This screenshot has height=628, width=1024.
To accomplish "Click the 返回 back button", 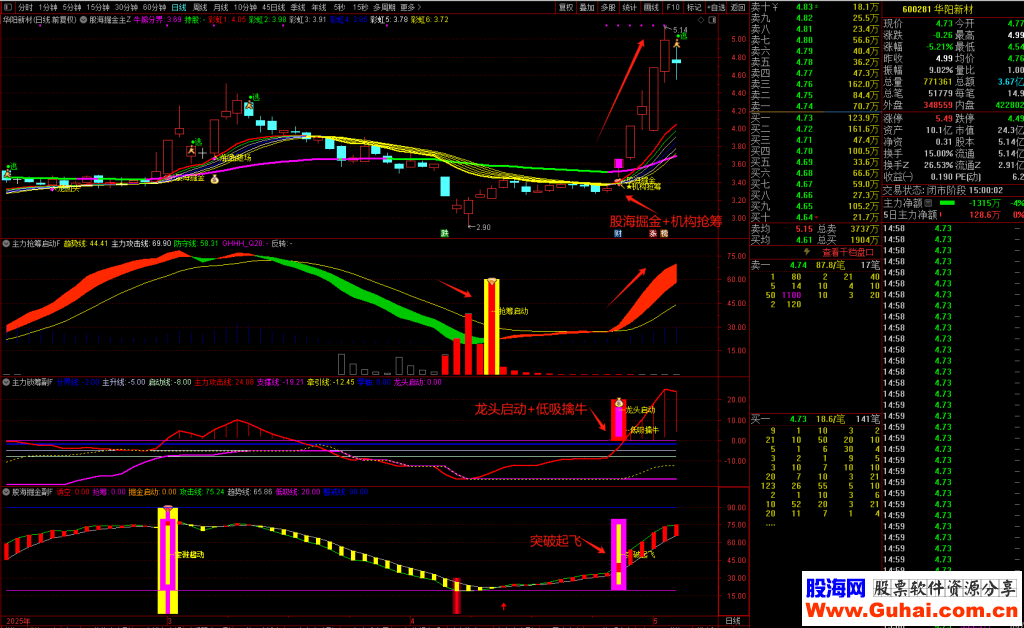I will pyautogui.click(x=738, y=7).
